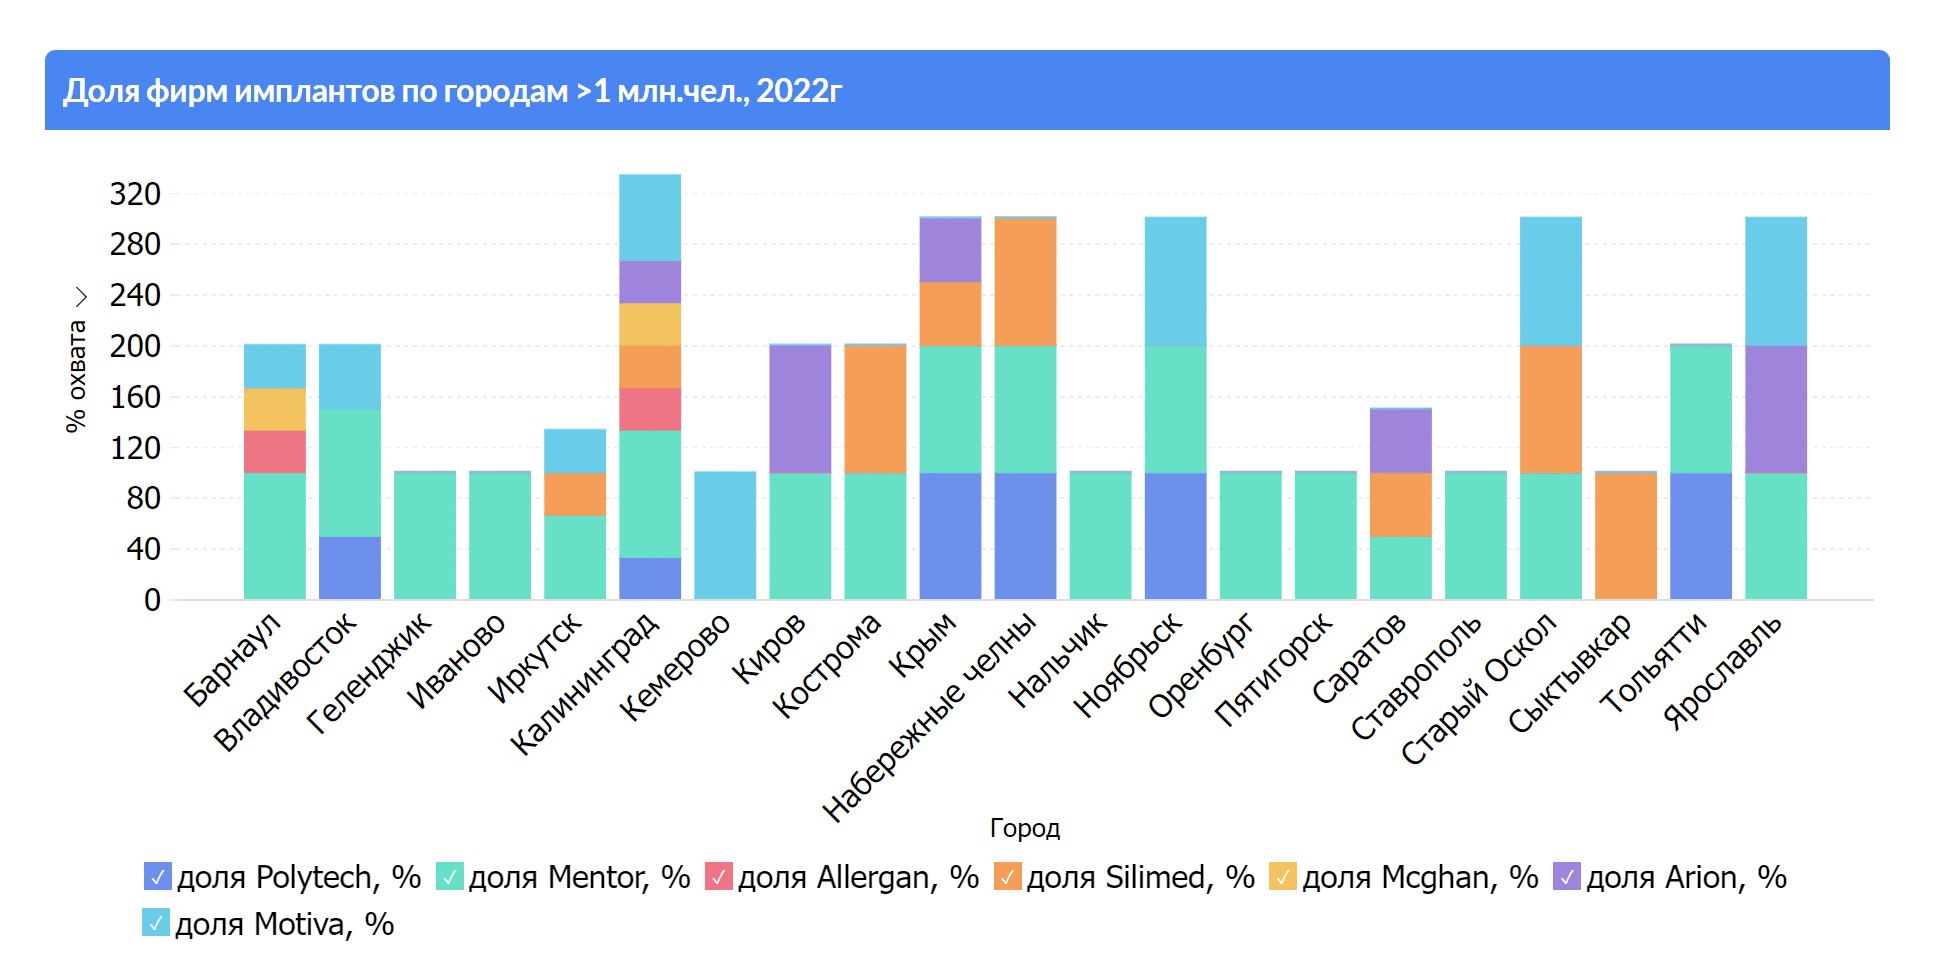Select the Сыктывкар axis label

pos(1571,673)
